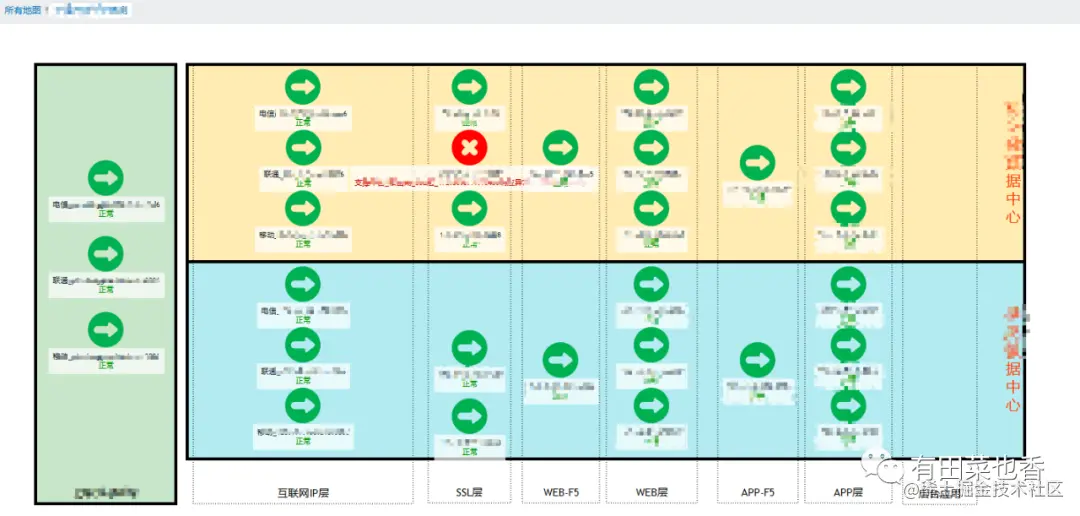Select the APP-F5 icon in yellow data center

click(758, 163)
